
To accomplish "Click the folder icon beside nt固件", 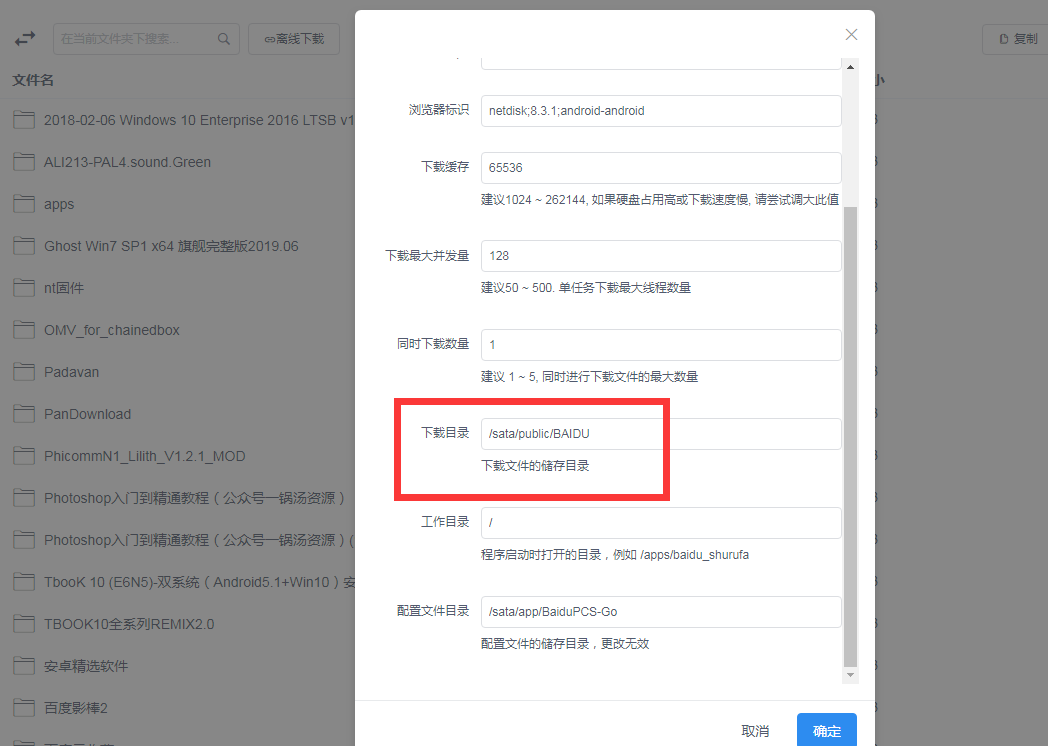I will coord(24,288).
